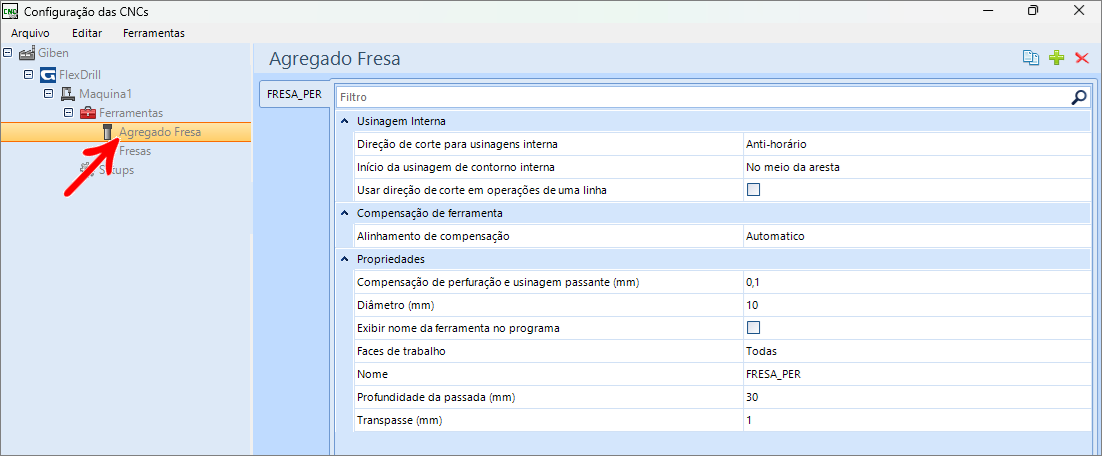
Task: Click the 'Agregado Fresa' panel heading
Action: click(x=335, y=58)
